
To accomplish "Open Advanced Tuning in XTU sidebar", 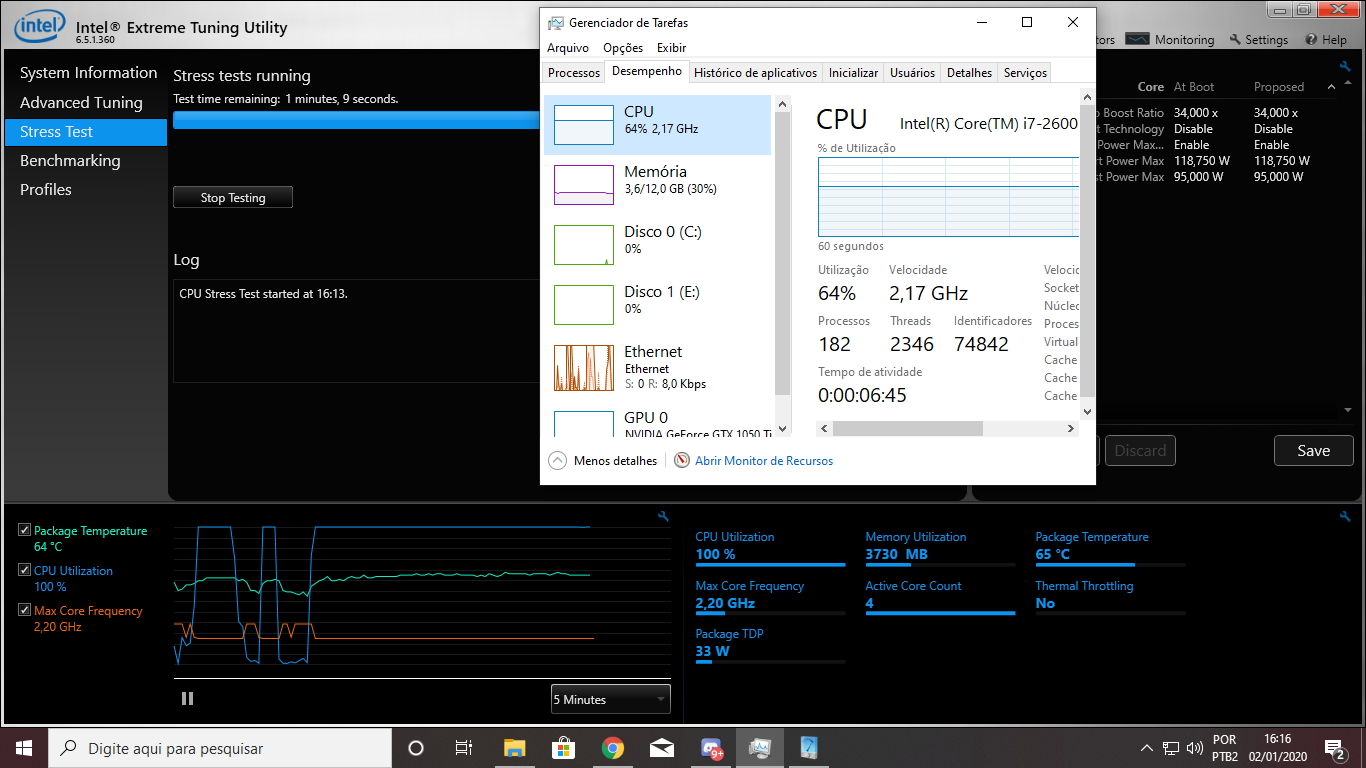I will pyautogui.click(x=81, y=102).
